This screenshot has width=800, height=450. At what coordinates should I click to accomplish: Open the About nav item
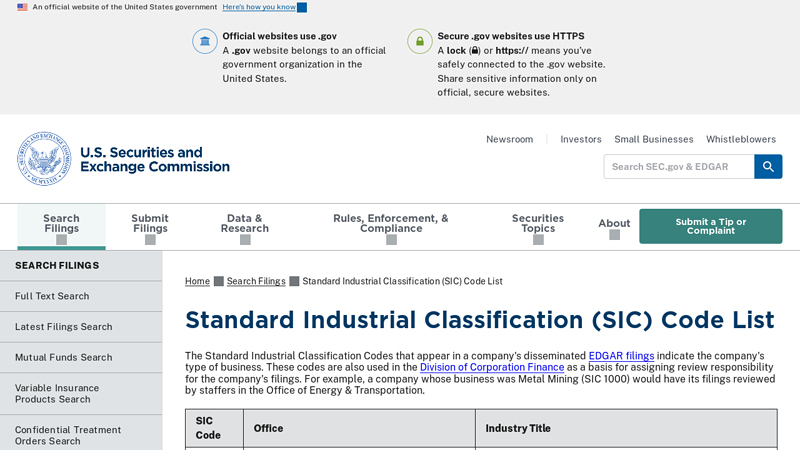614,223
